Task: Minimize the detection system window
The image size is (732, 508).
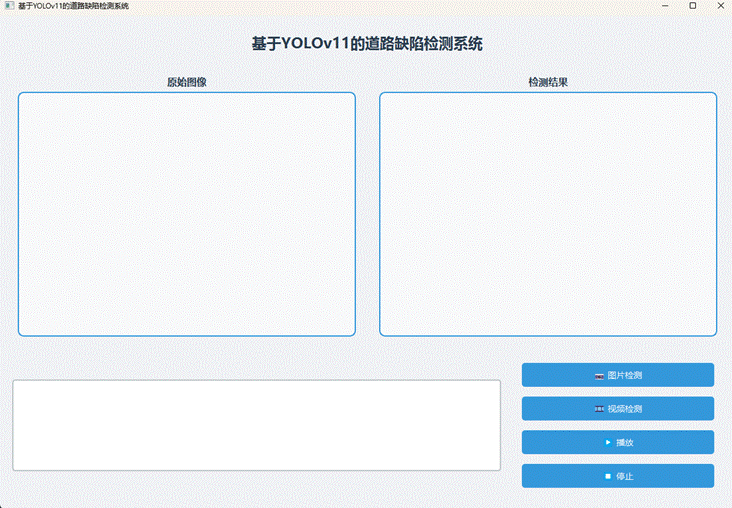Action: 665,6
